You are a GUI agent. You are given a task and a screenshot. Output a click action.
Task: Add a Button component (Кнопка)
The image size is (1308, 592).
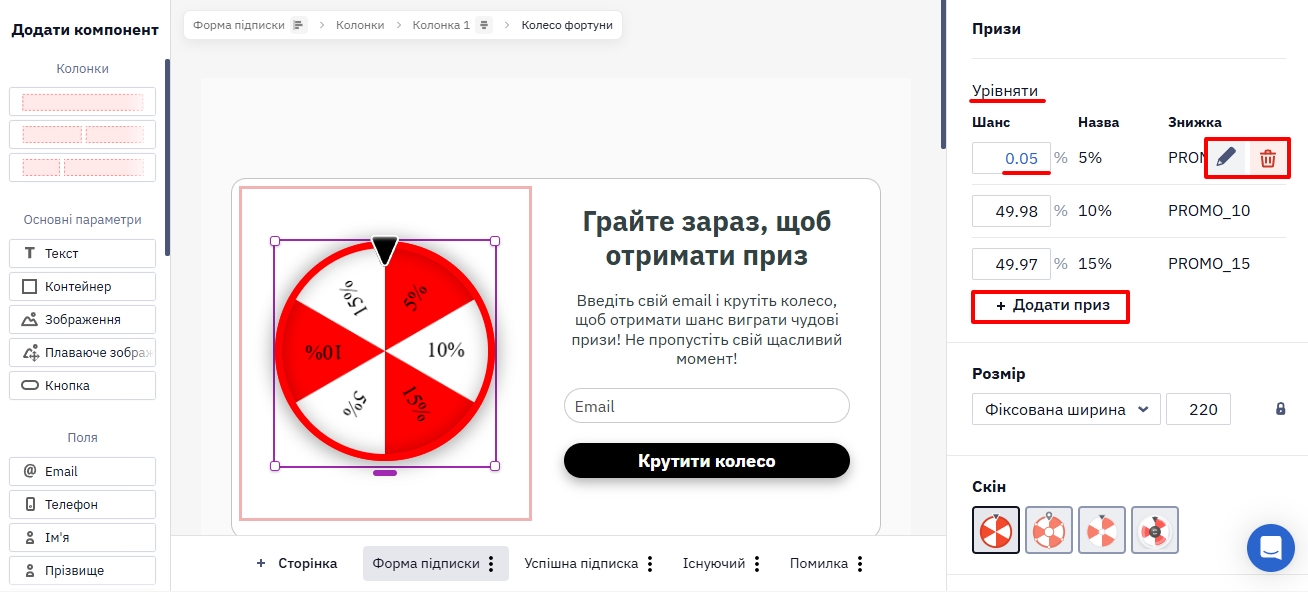83,385
